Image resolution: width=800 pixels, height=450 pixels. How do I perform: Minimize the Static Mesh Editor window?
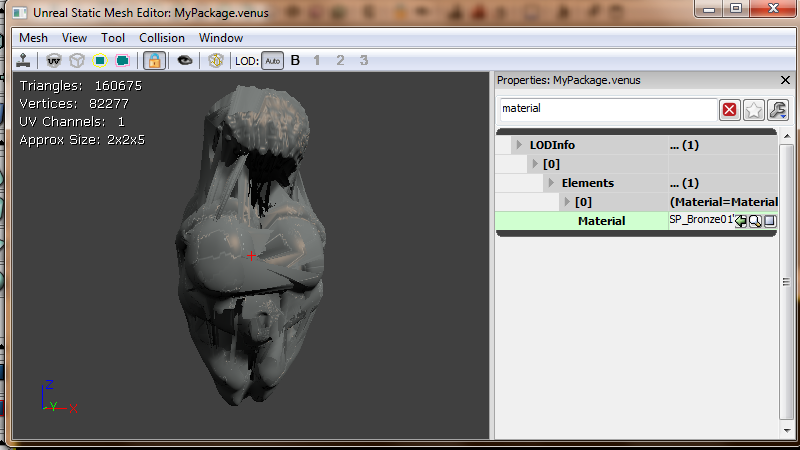click(x=709, y=8)
